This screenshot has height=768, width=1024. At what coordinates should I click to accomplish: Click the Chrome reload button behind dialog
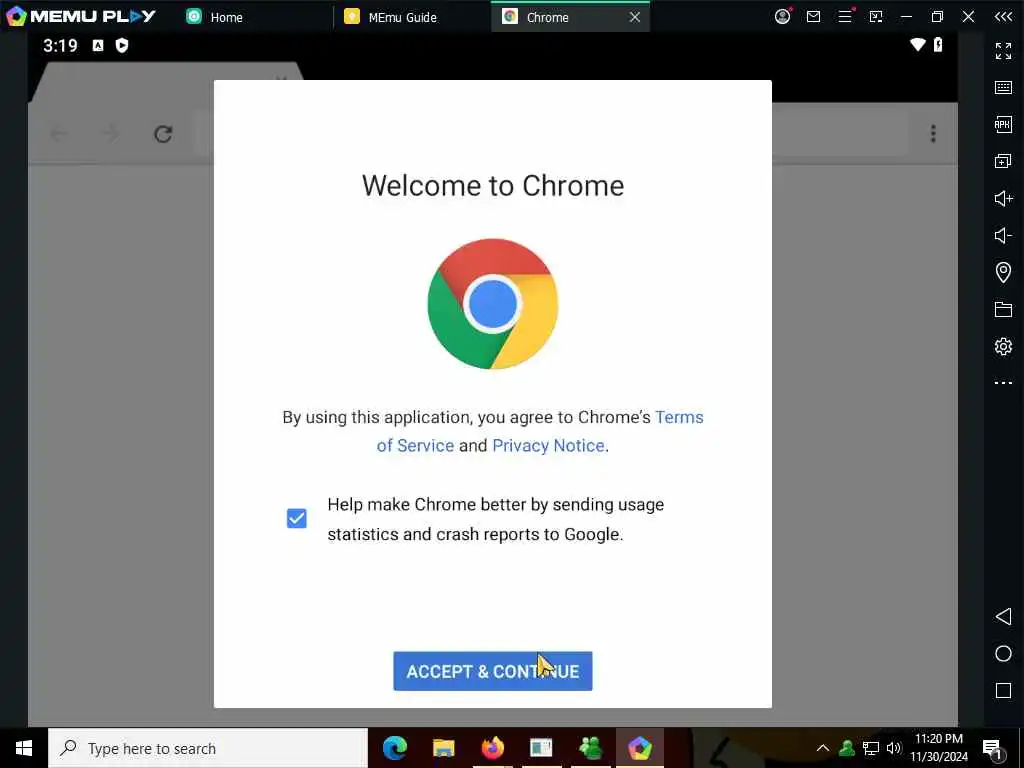[x=163, y=134]
